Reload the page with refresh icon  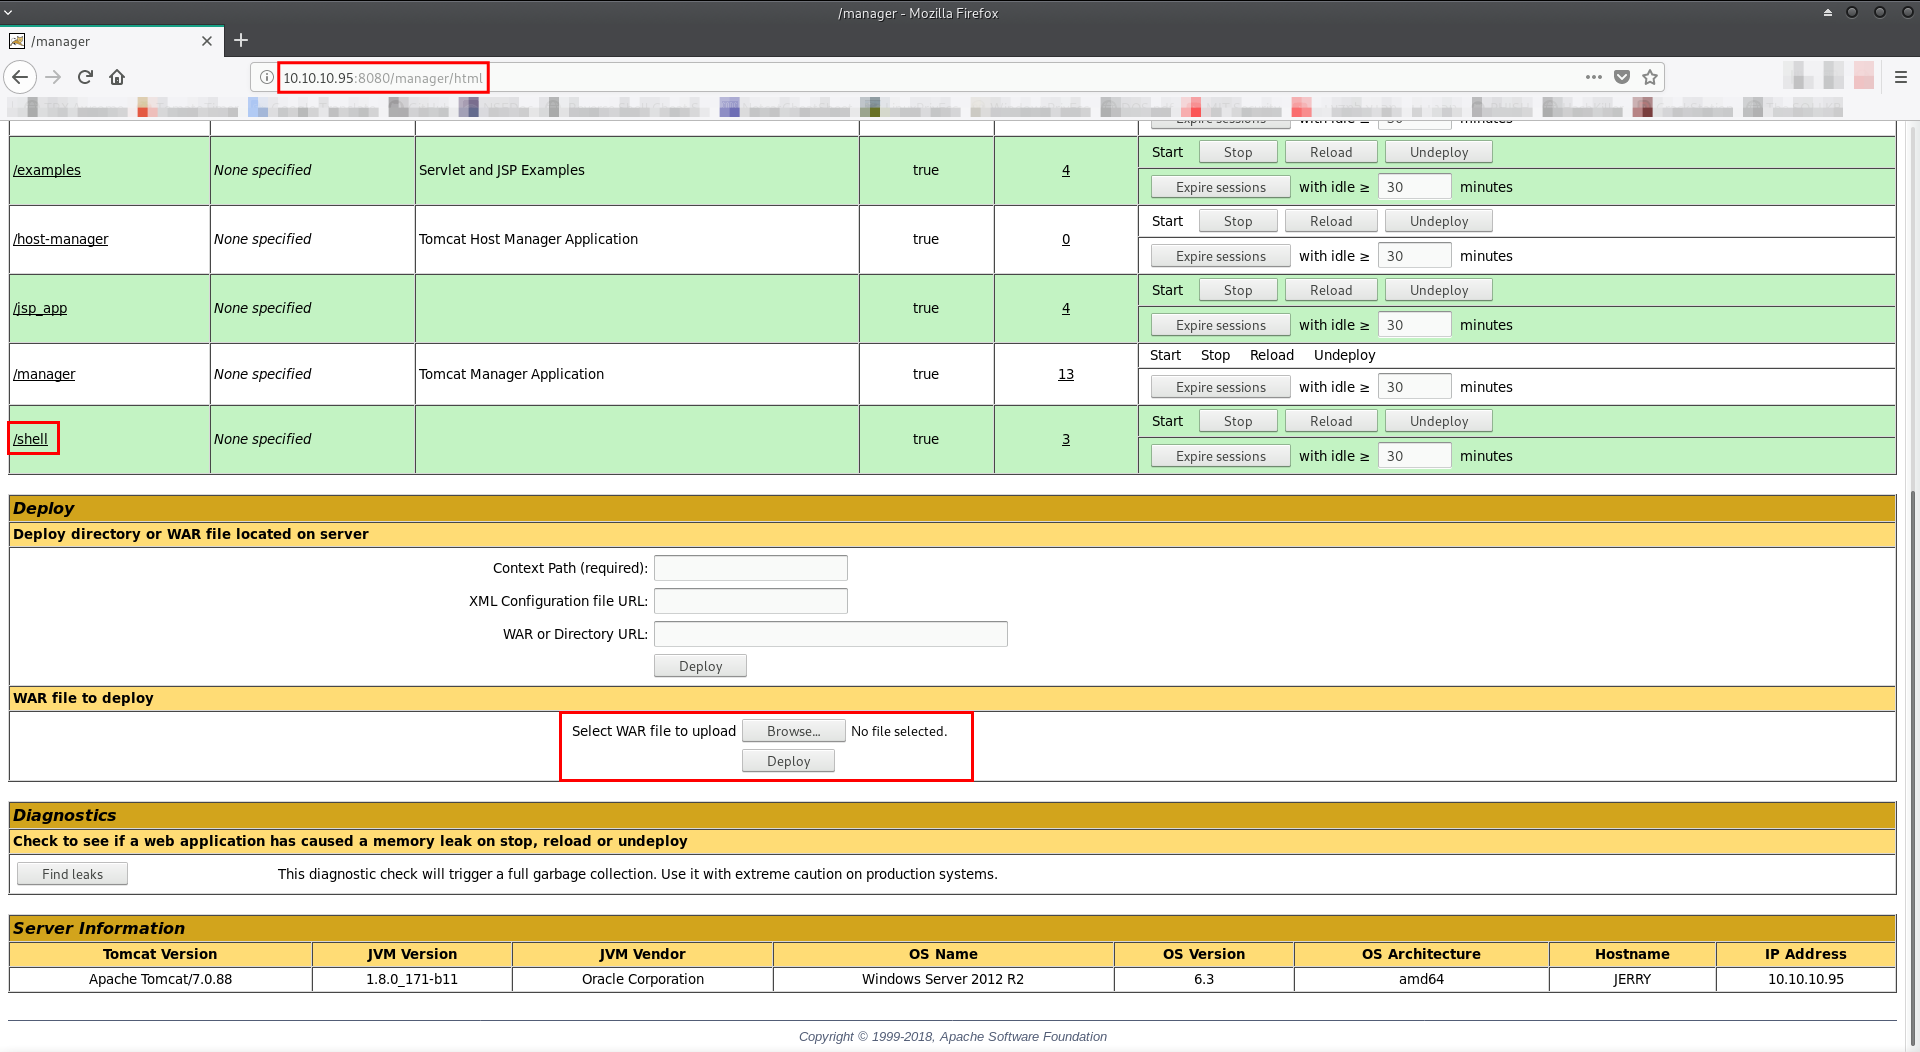(85, 77)
